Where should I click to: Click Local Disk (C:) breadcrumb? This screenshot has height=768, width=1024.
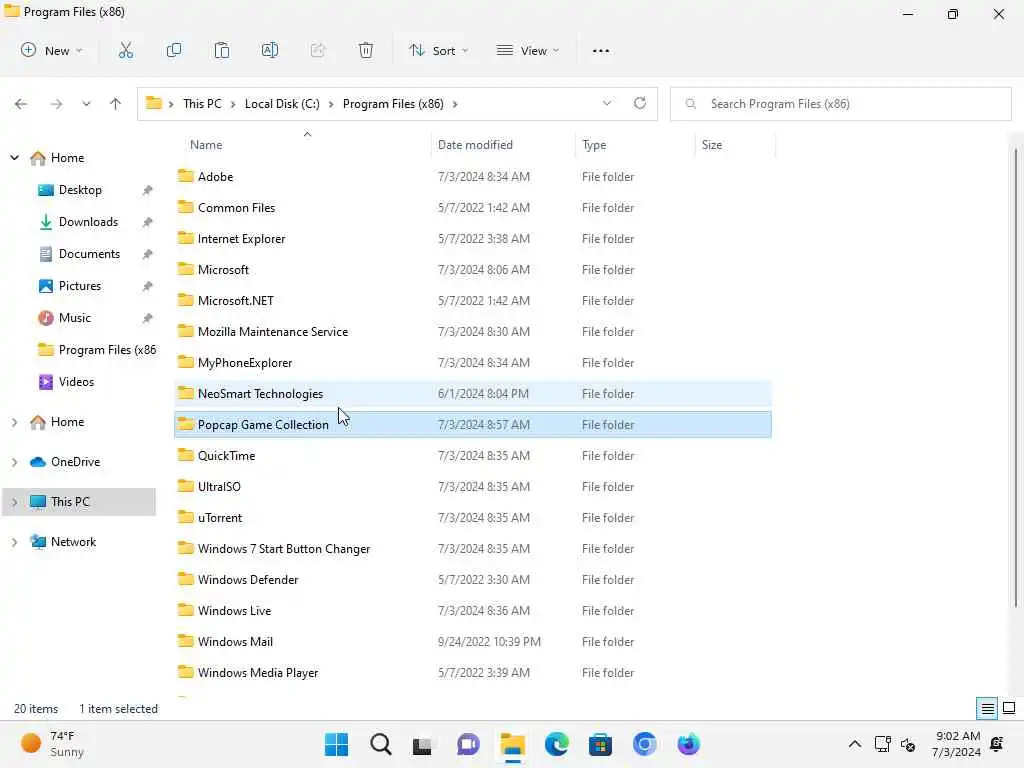pos(282,104)
